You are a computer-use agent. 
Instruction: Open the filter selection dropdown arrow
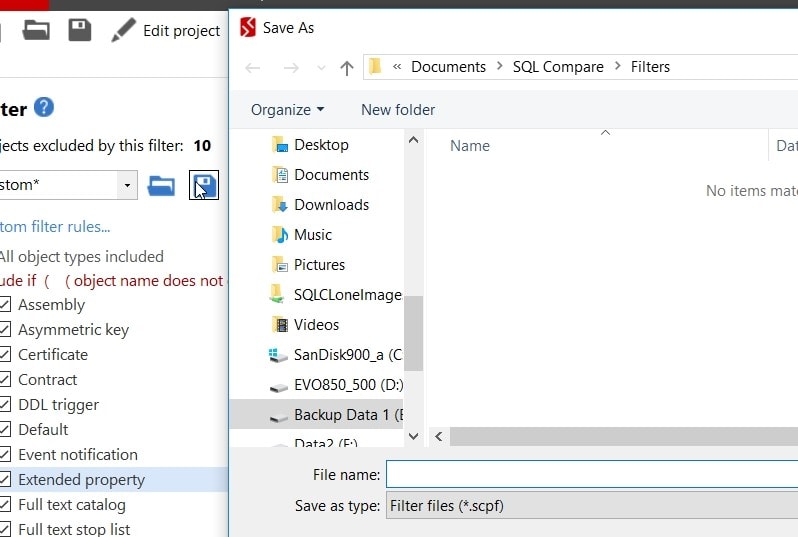127,185
